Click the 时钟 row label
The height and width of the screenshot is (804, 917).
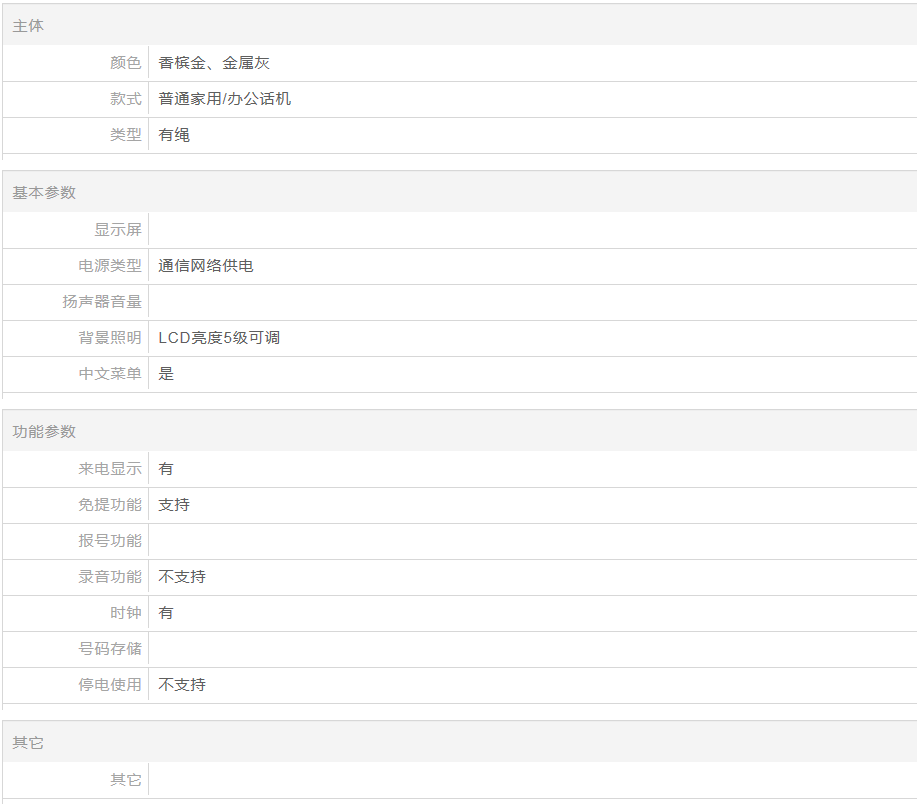point(125,613)
